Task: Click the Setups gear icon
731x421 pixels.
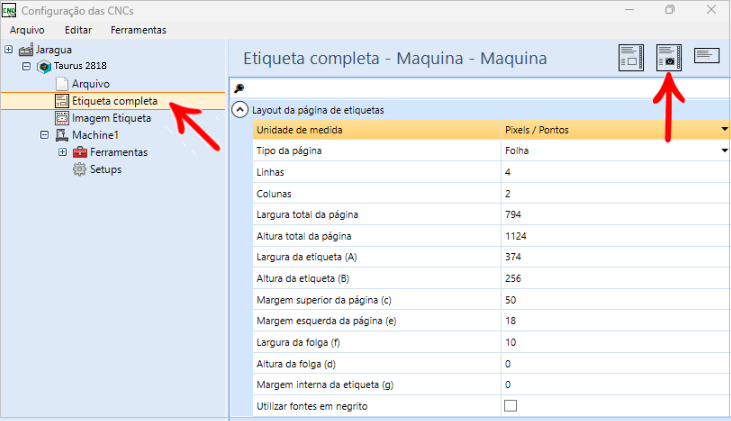Action: click(80, 169)
